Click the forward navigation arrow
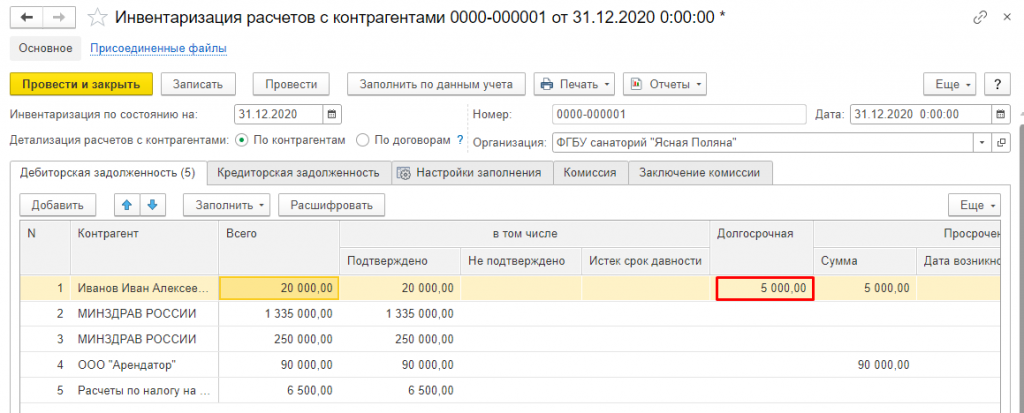Viewport: 1024px width, 413px height. point(57,17)
